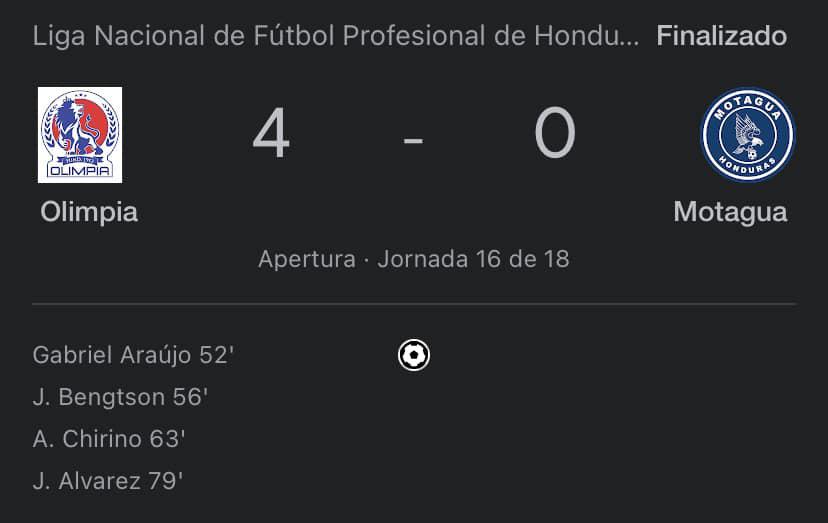Click the 52' goal minute
Screen dimensions: 828x523
[x=217, y=355]
